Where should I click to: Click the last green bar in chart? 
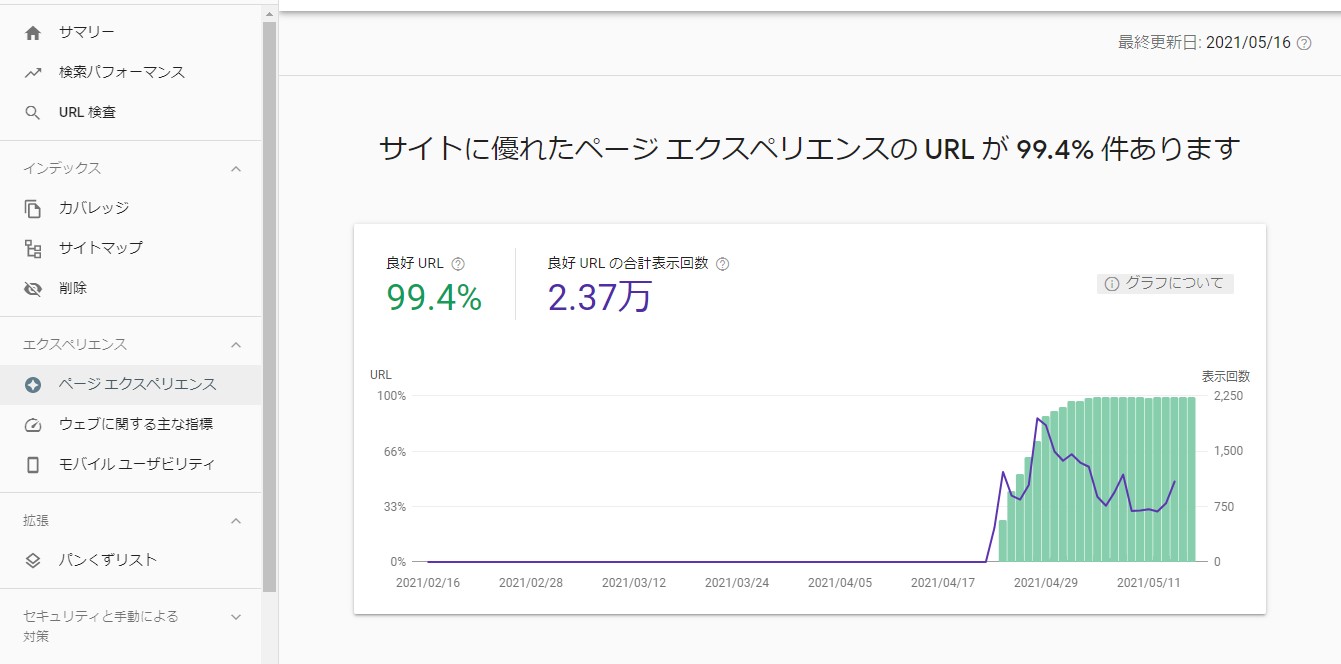pyautogui.click(x=1191, y=479)
